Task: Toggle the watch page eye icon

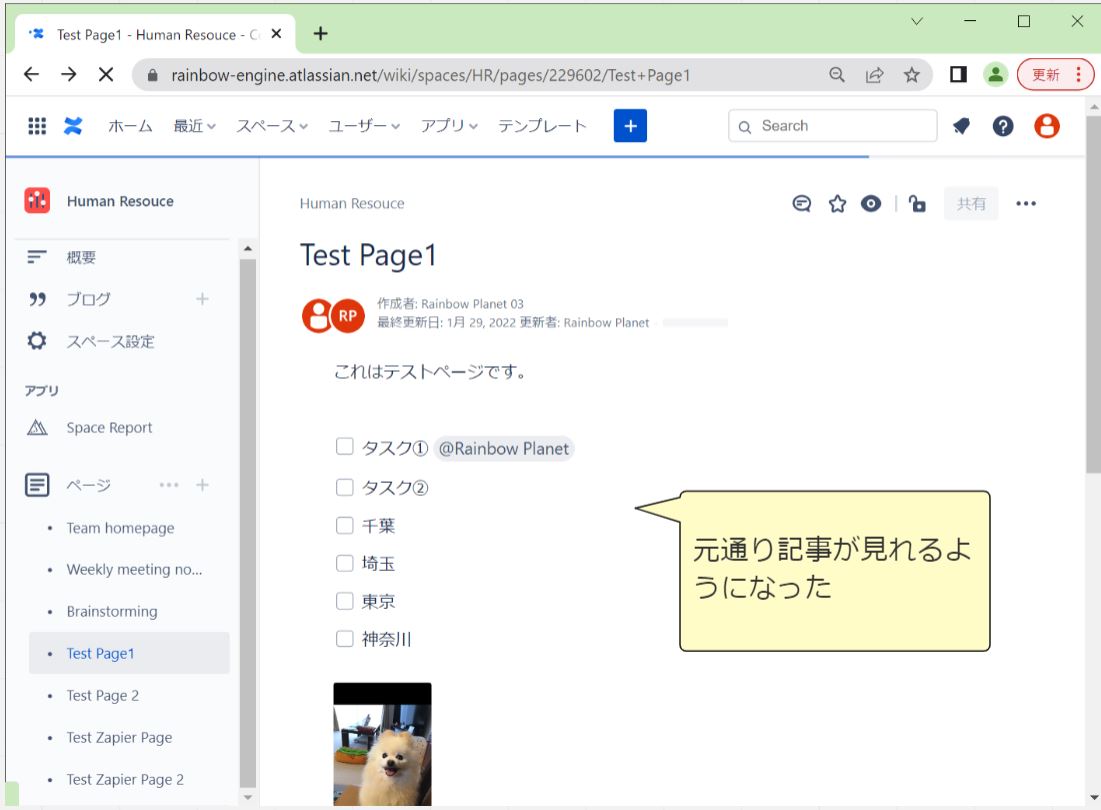Action: coord(871,204)
